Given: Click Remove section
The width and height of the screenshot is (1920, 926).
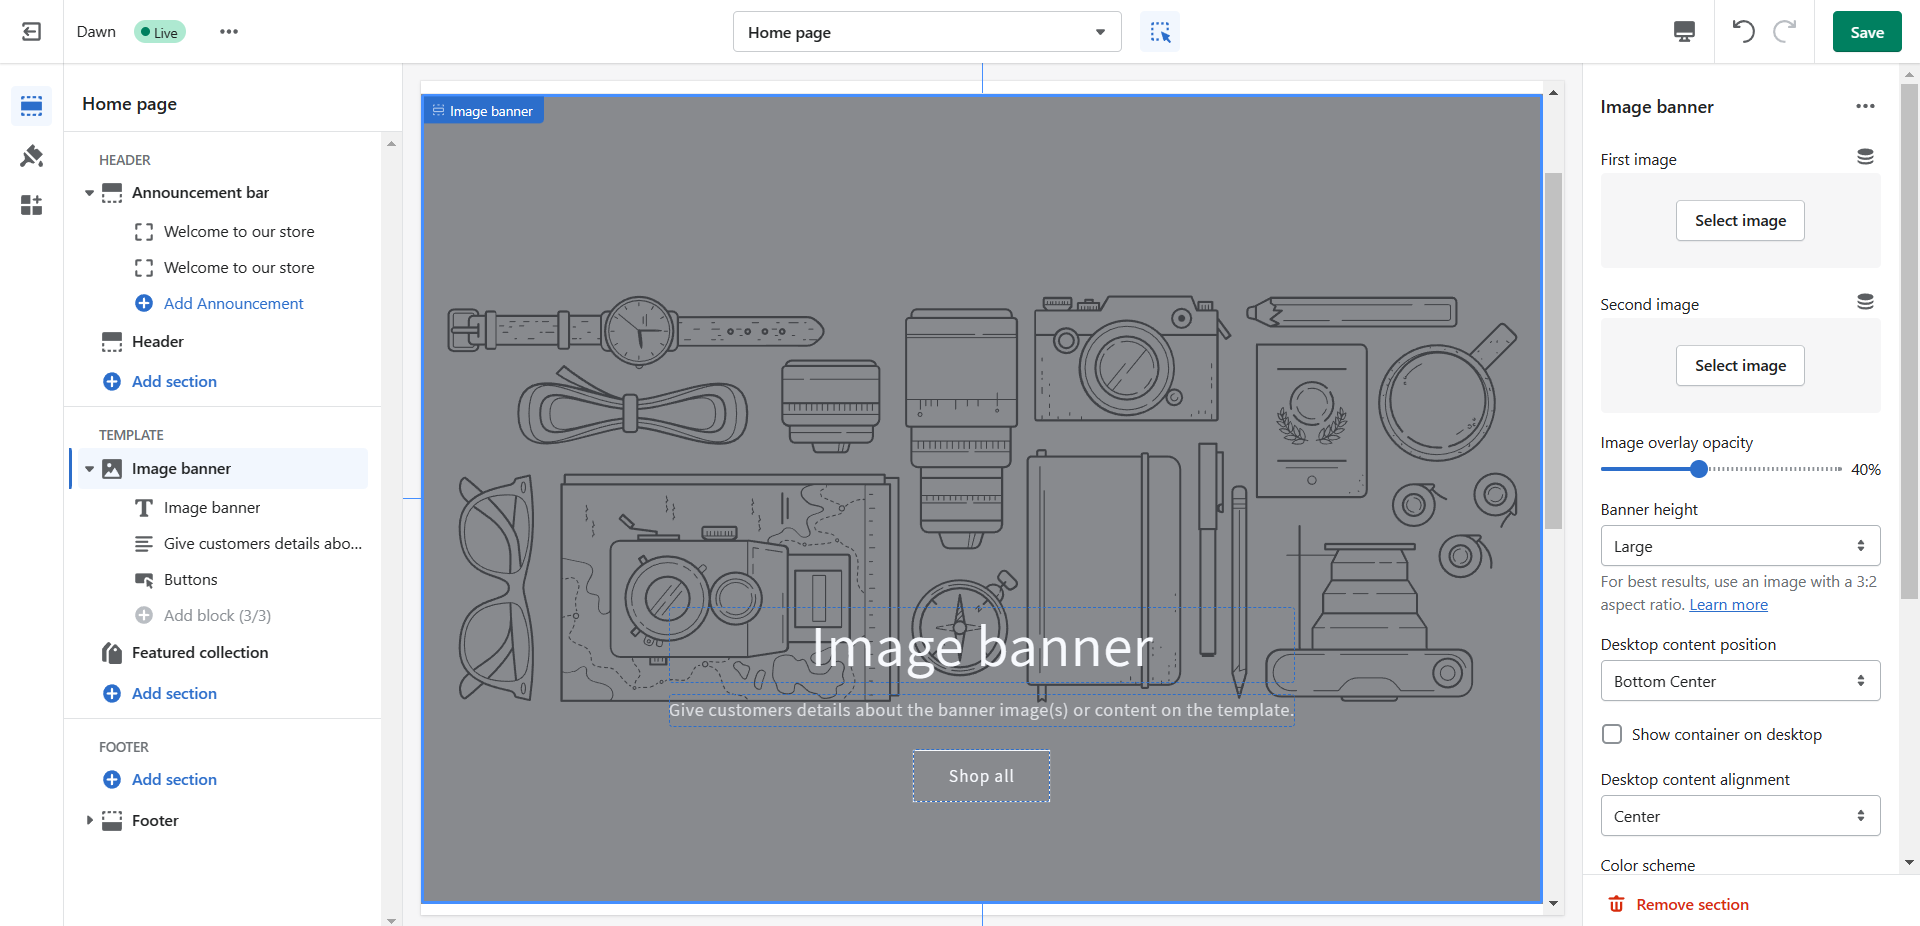Looking at the screenshot, I should point(1692,904).
